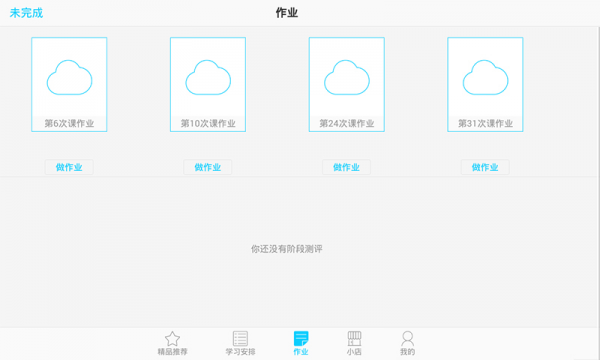The width and height of the screenshot is (600, 360).
Task: Click the 作业 page title
Action: click(x=287, y=13)
